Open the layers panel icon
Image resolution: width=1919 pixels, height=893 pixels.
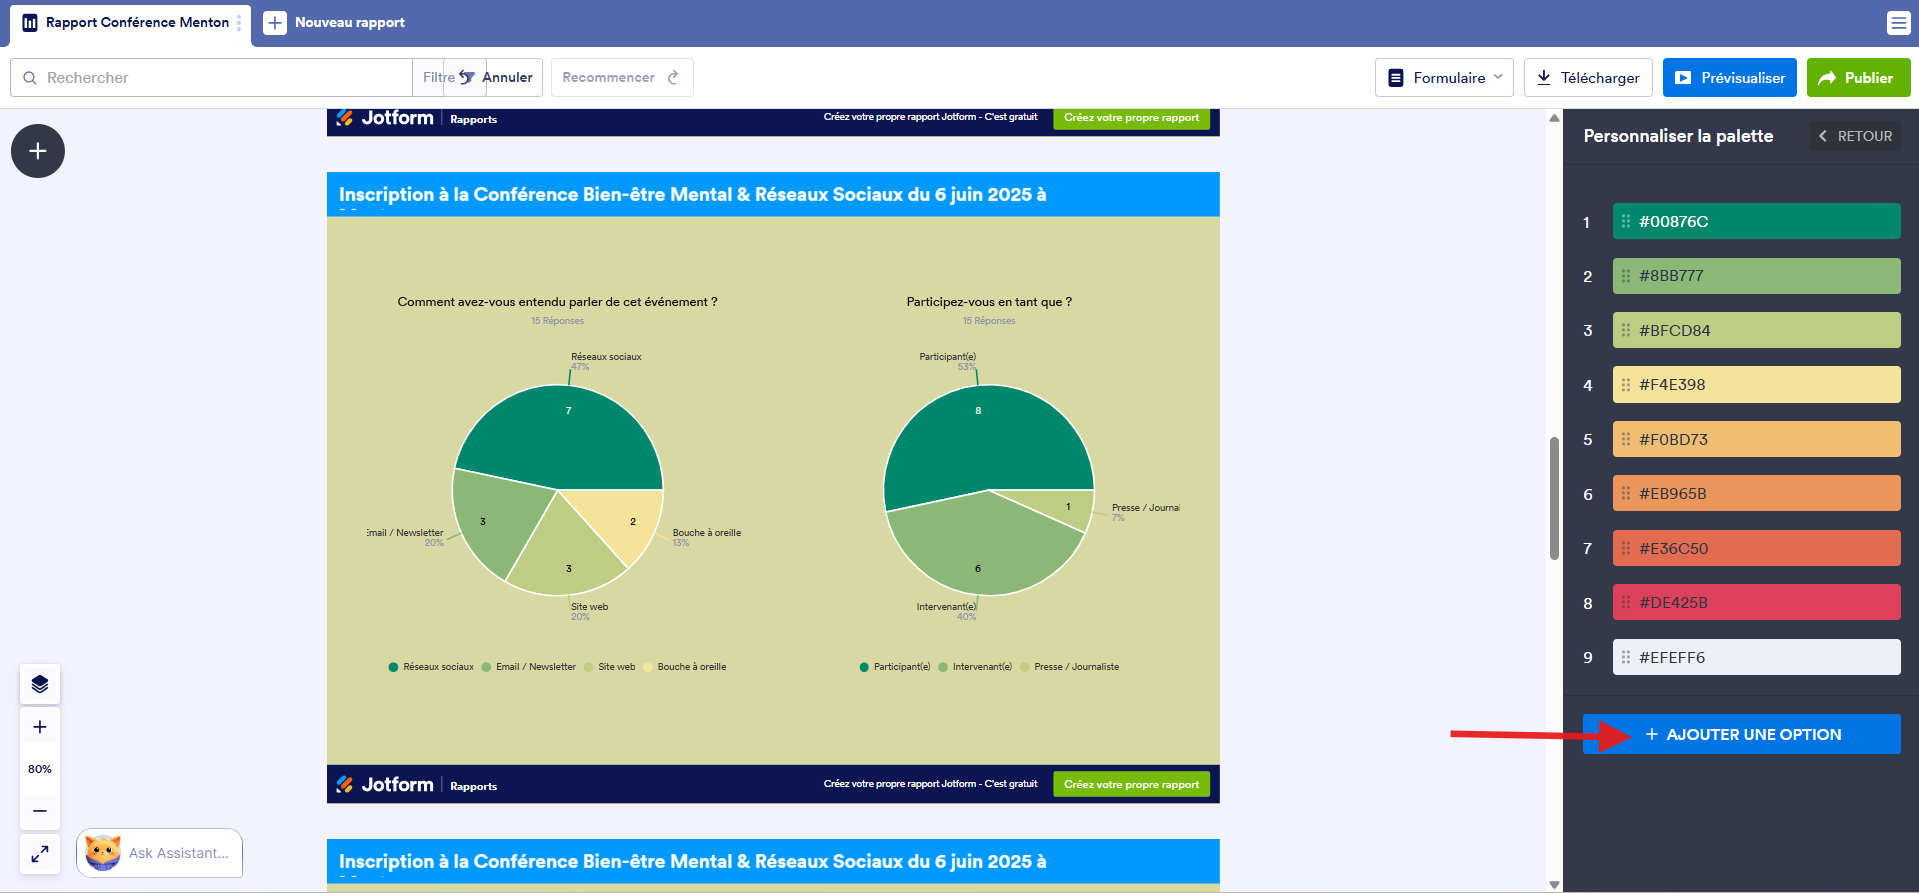(x=40, y=684)
